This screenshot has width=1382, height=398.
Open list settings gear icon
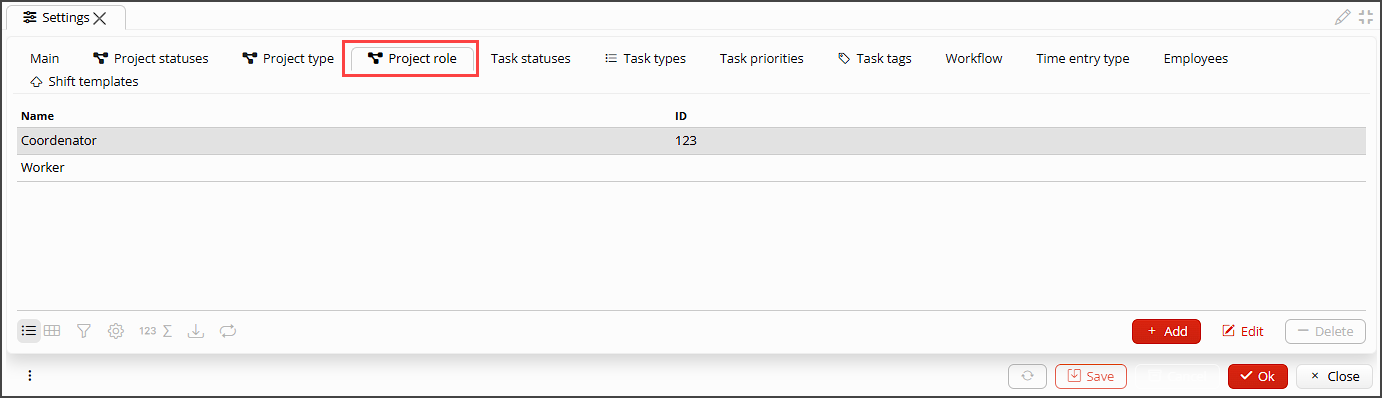tap(116, 331)
